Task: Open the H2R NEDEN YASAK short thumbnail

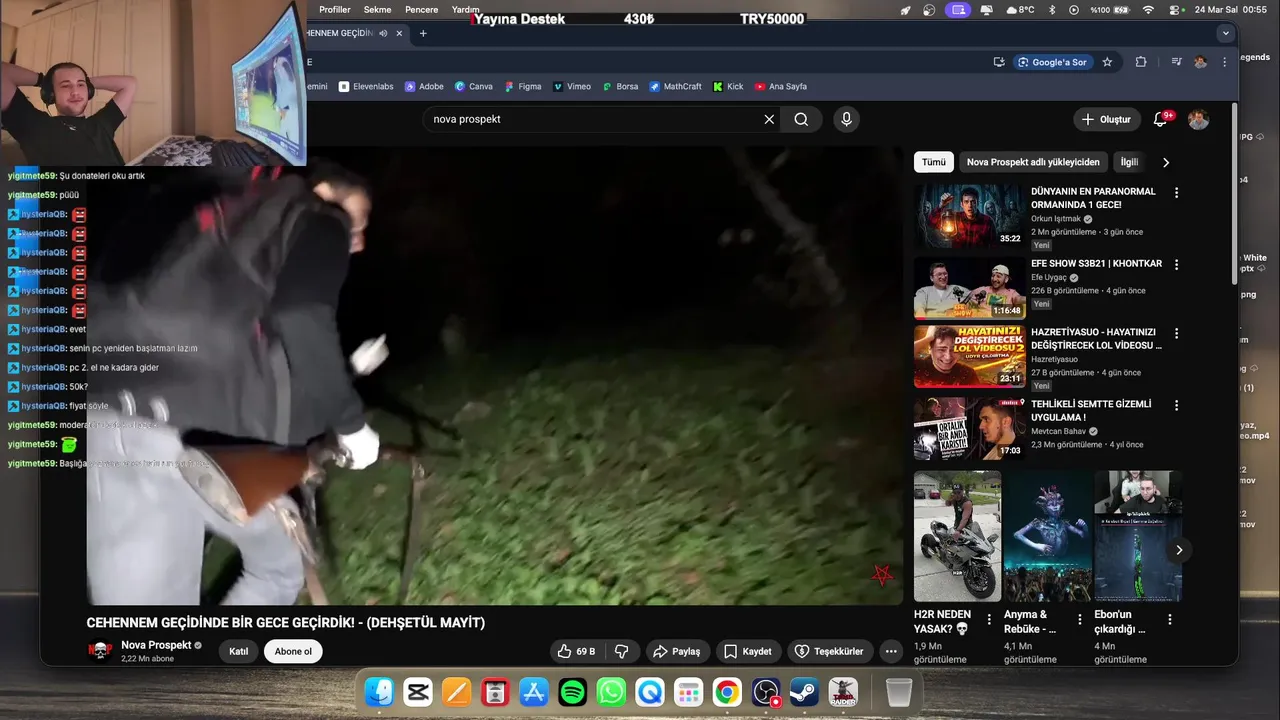Action: 957,536
